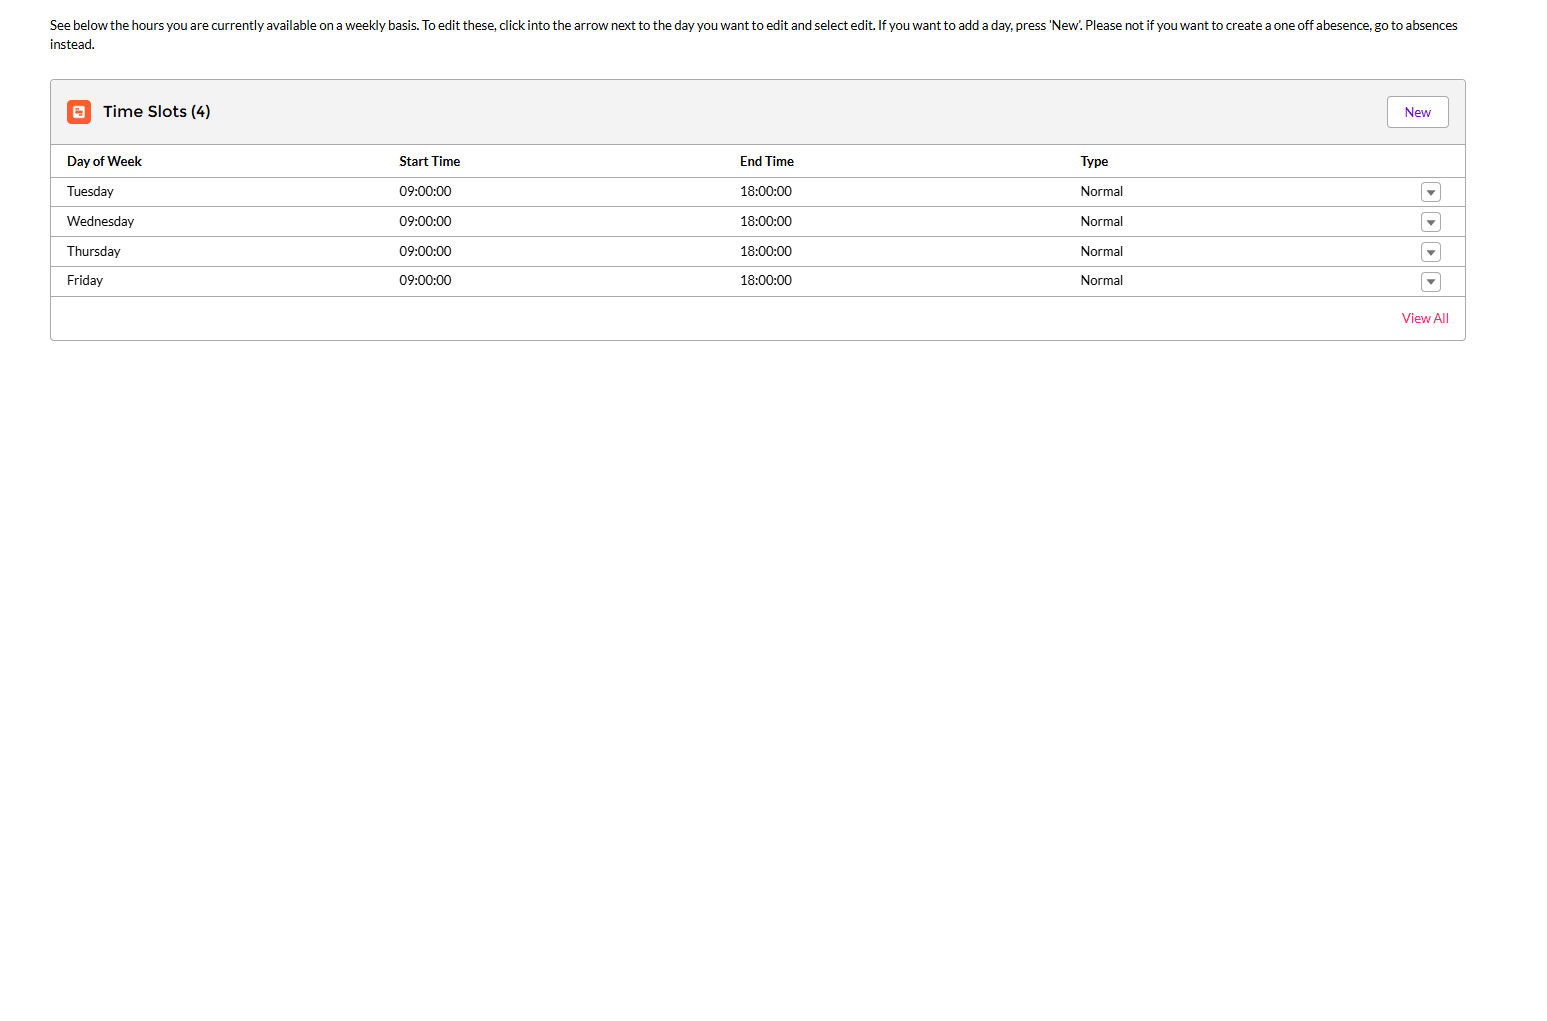
Task: Select the Day of Week column header
Action: pyautogui.click(x=104, y=161)
